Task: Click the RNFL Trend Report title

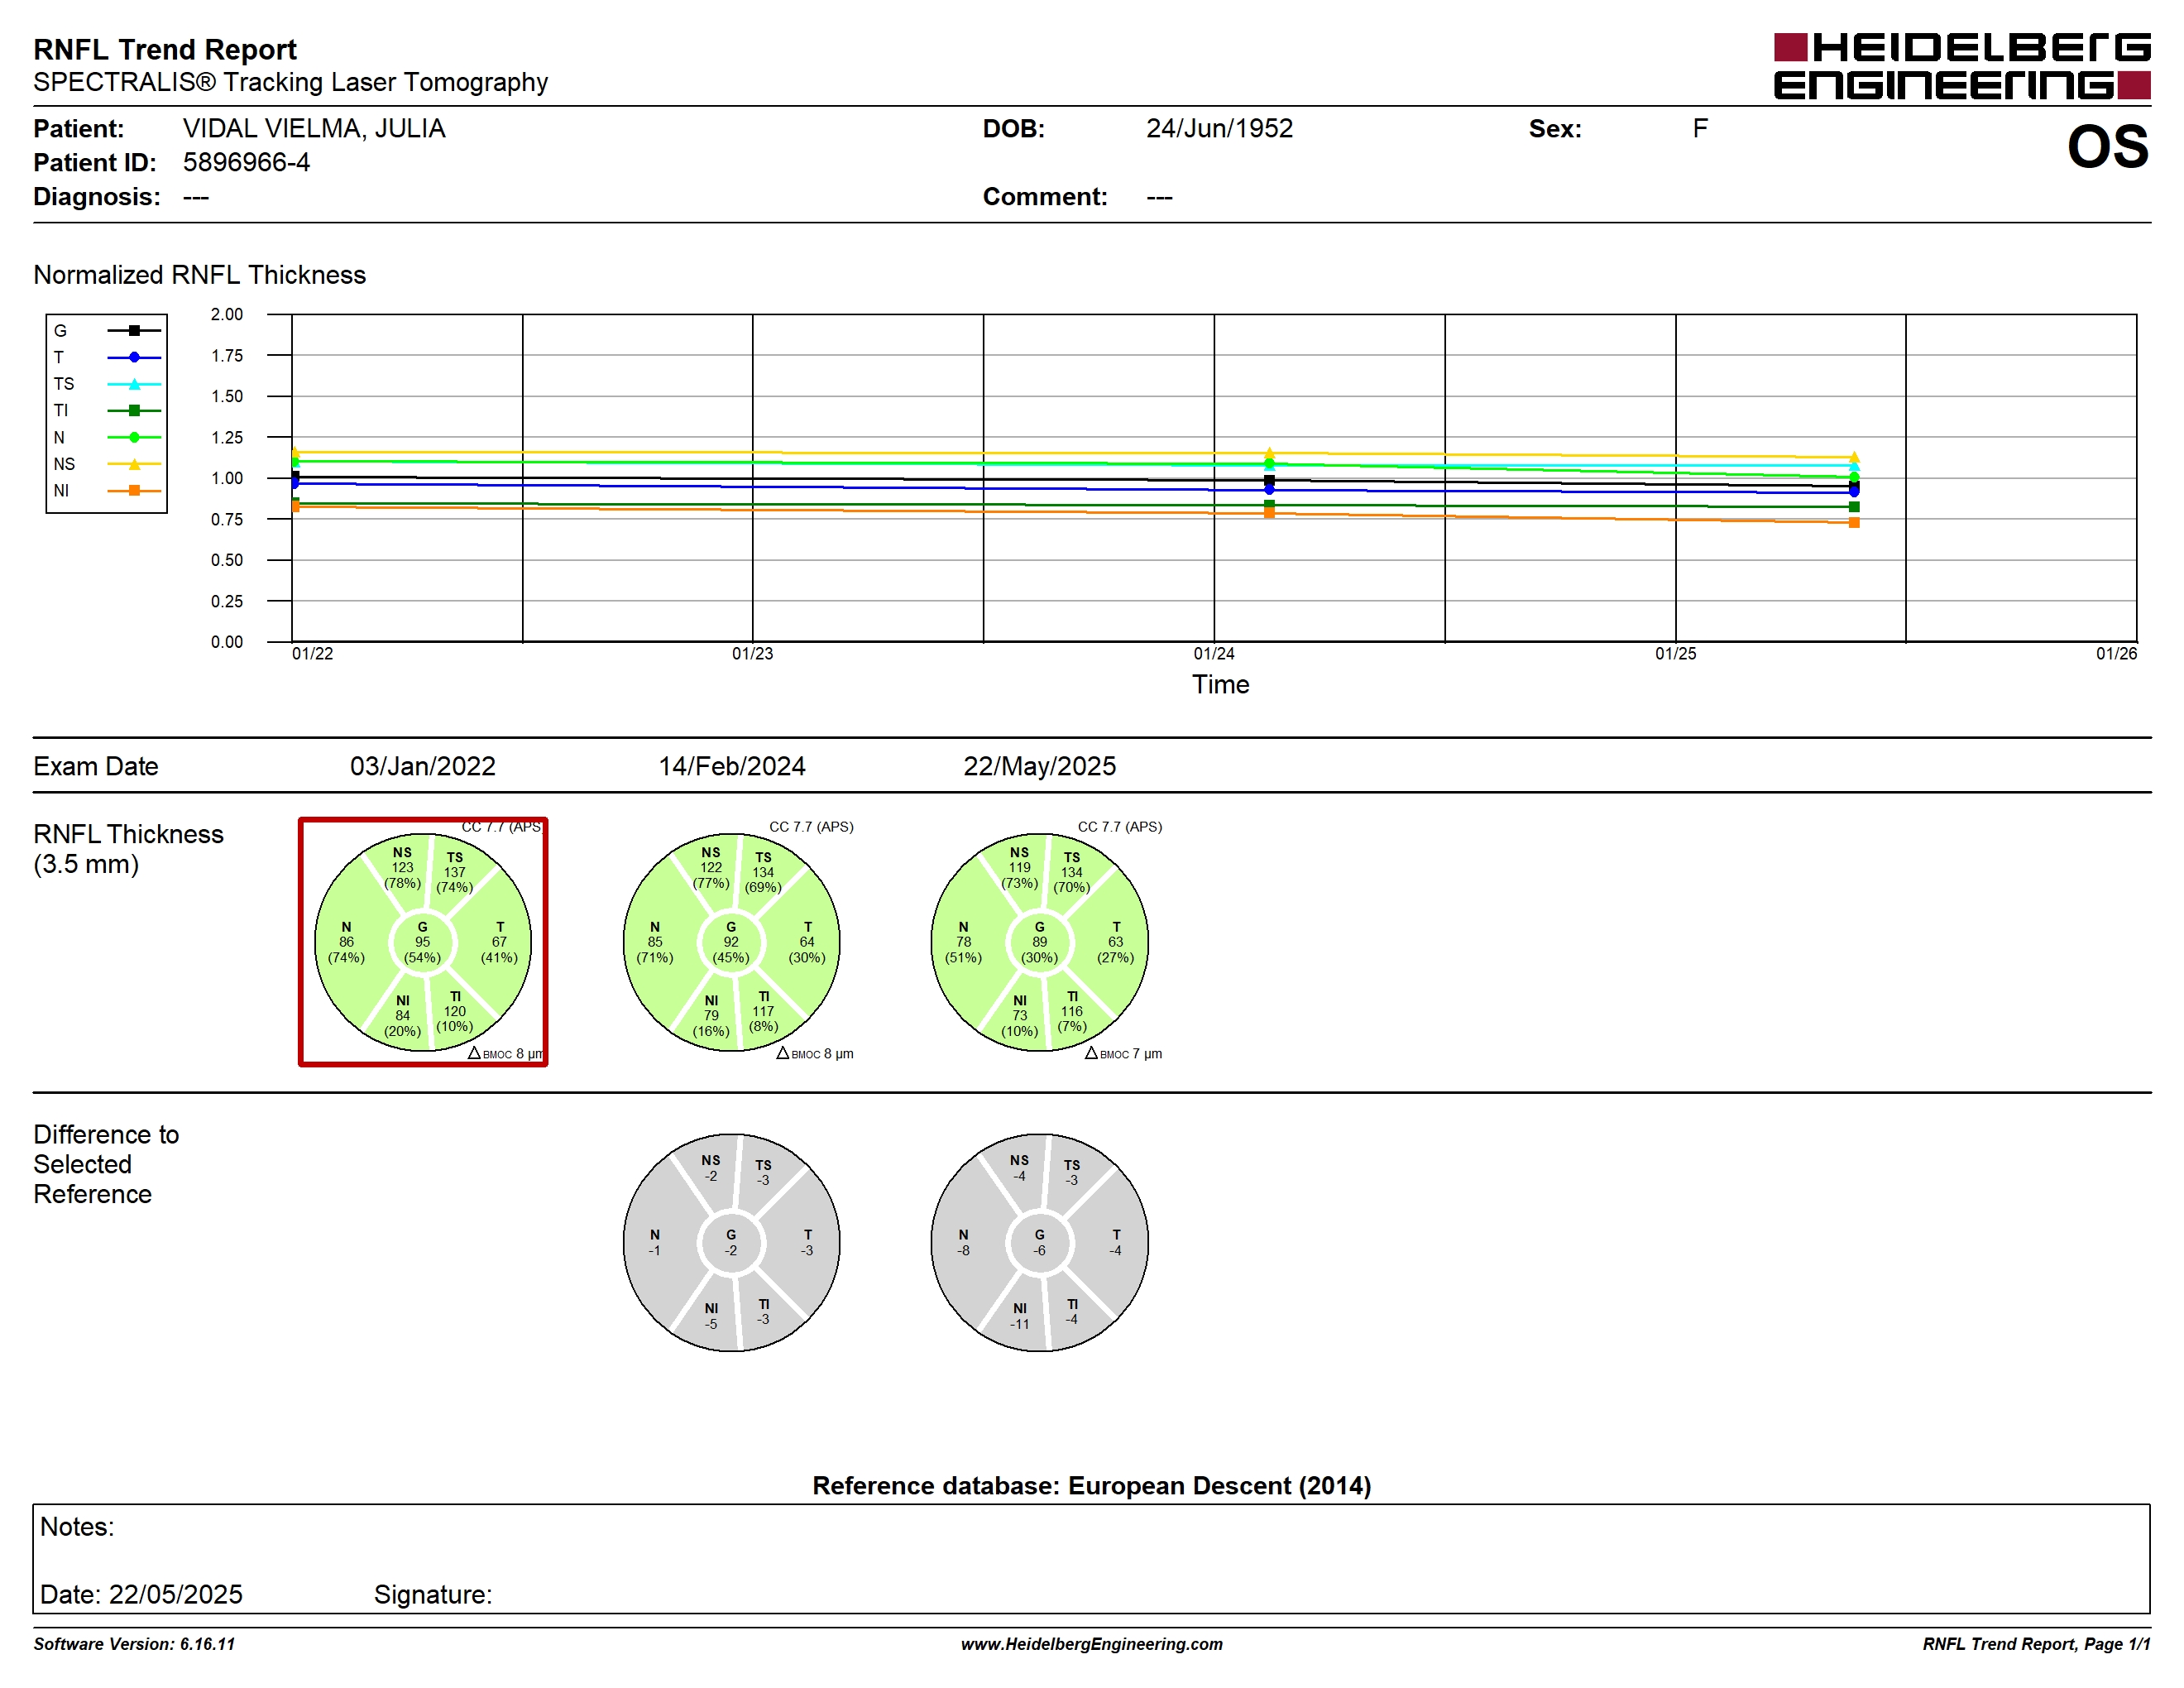Action: point(165,49)
